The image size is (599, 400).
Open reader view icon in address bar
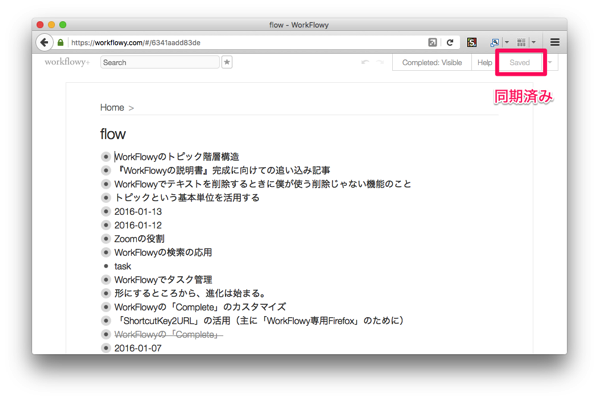pyautogui.click(x=432, y=42)
